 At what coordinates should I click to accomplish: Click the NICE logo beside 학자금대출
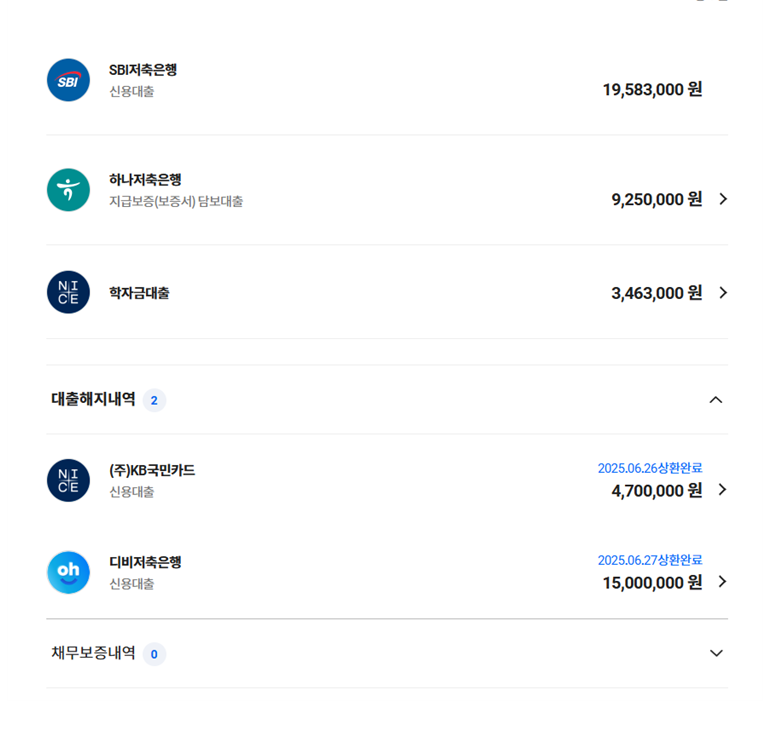pos(68,292)
